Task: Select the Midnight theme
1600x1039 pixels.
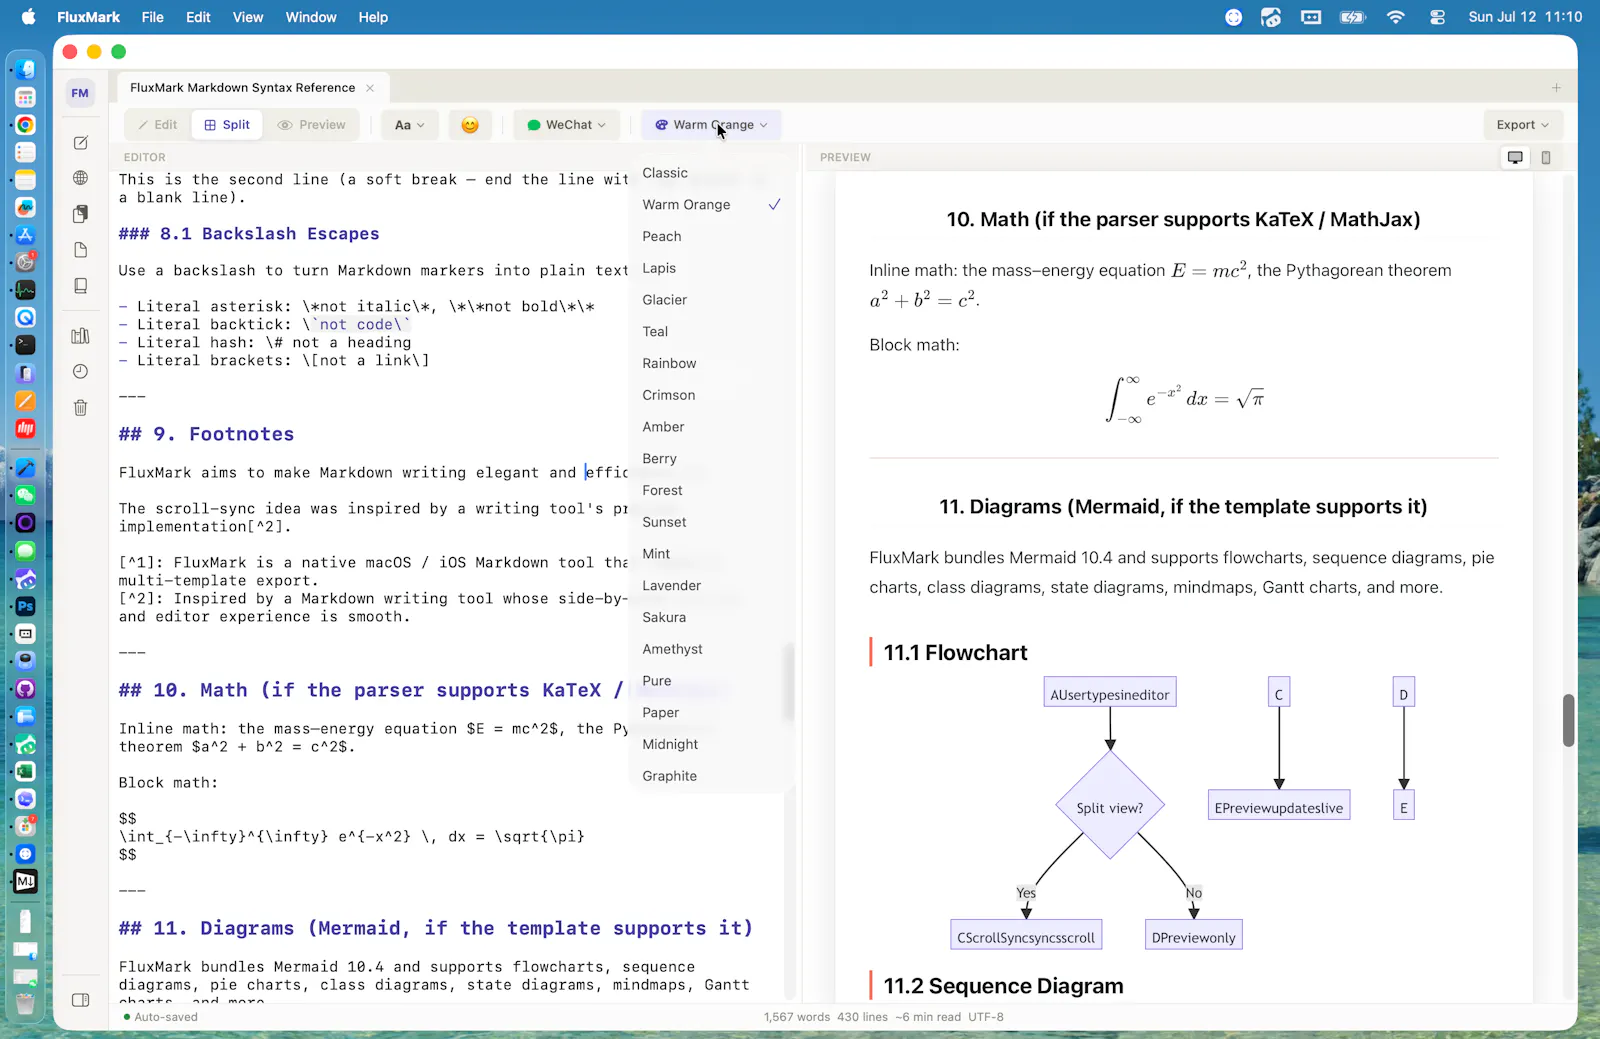Action: pos(712,745)
